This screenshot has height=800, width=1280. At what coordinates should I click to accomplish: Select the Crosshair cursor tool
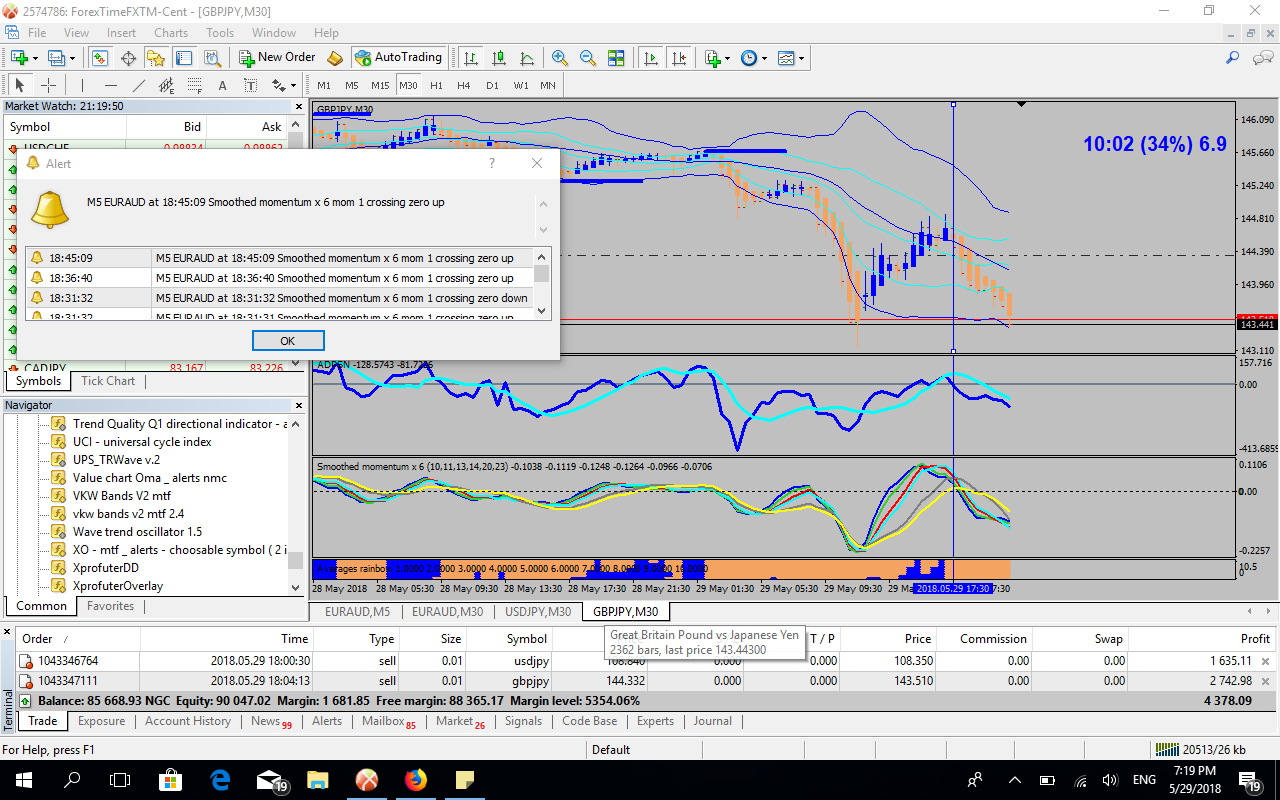[x=47, y=85]
